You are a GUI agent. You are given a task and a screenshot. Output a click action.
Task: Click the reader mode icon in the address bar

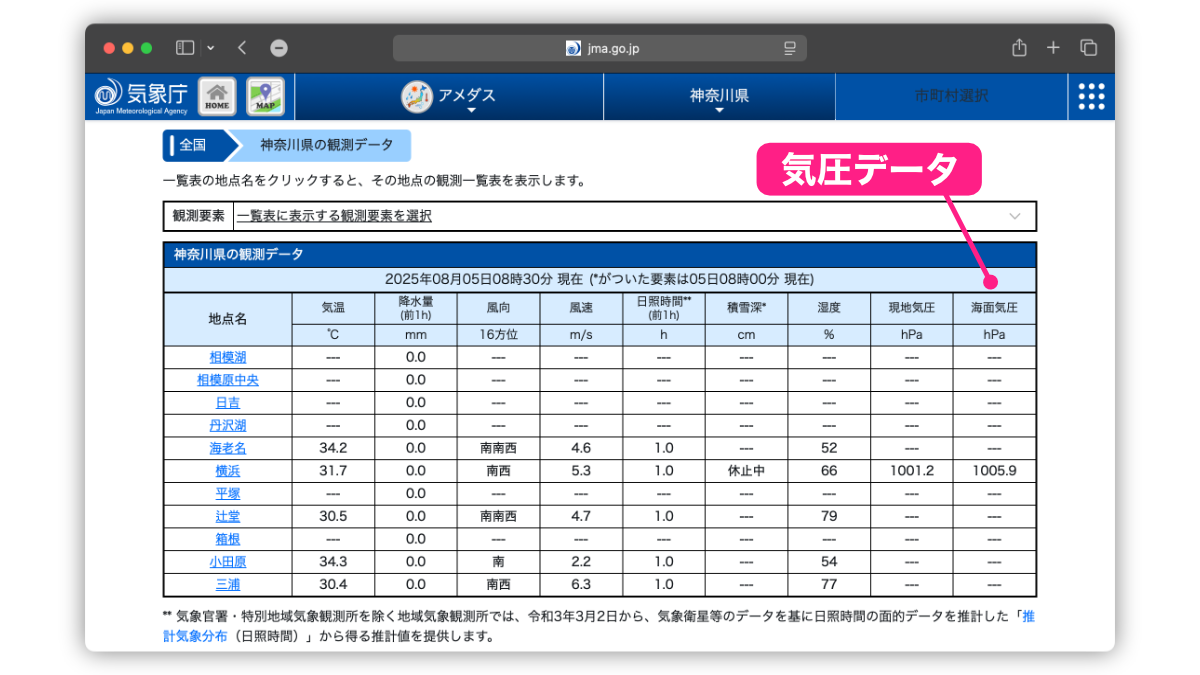coord(790,48)
